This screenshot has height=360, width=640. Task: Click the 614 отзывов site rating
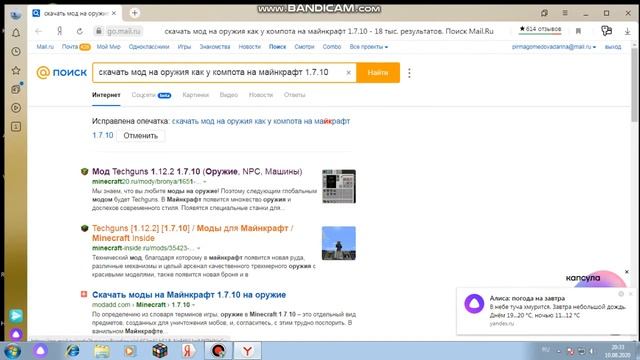click(x=540, y=29)
